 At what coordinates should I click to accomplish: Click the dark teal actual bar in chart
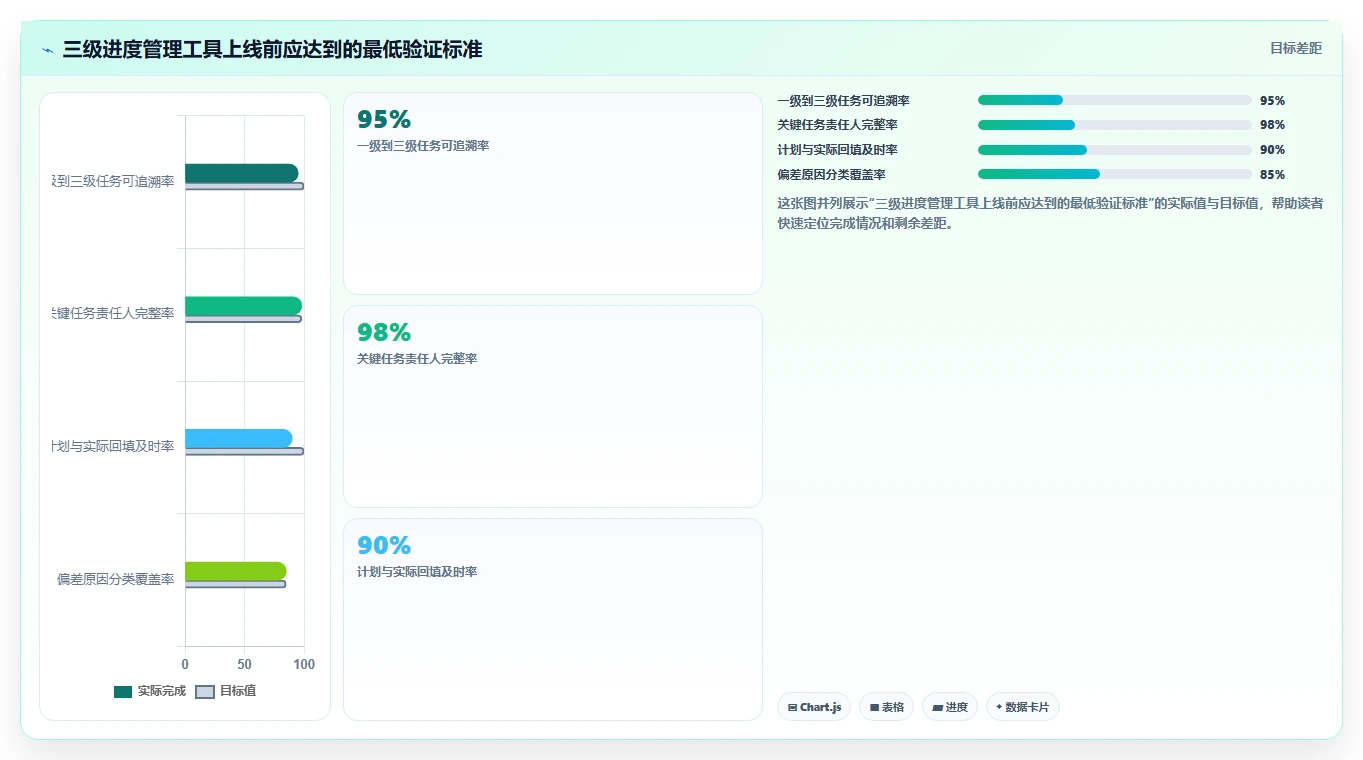(241, 173)
